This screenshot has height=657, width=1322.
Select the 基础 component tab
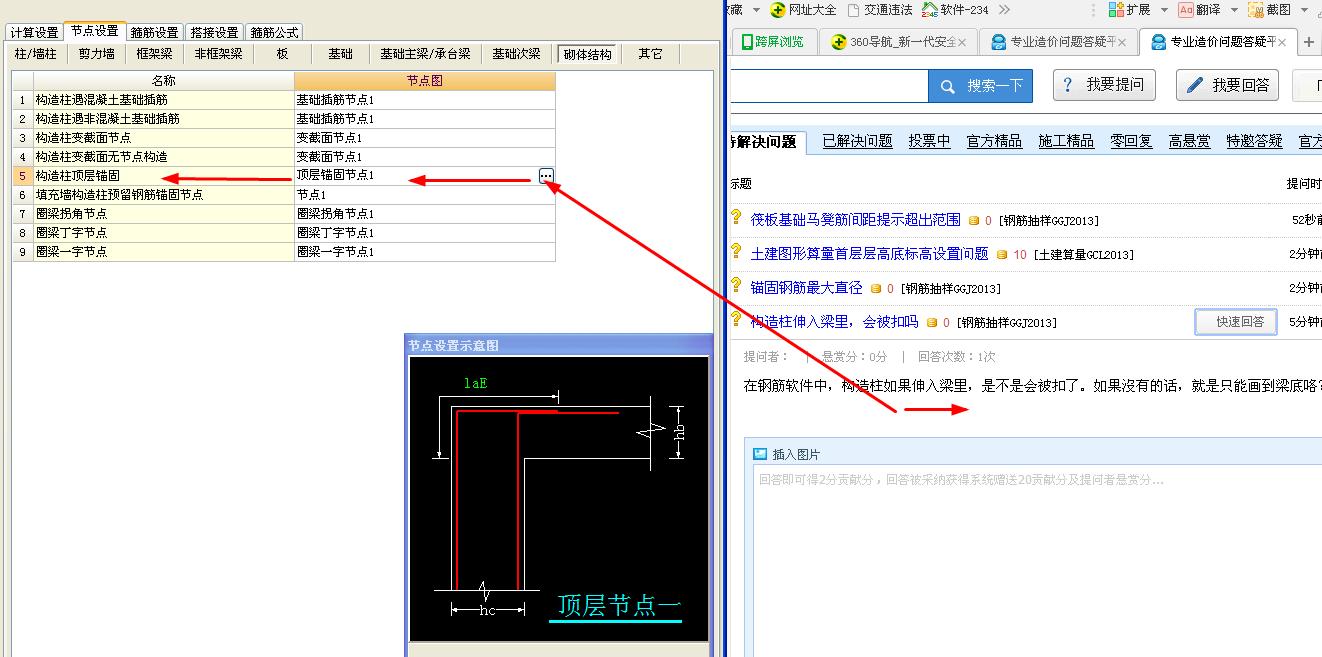tap(340, 54)
